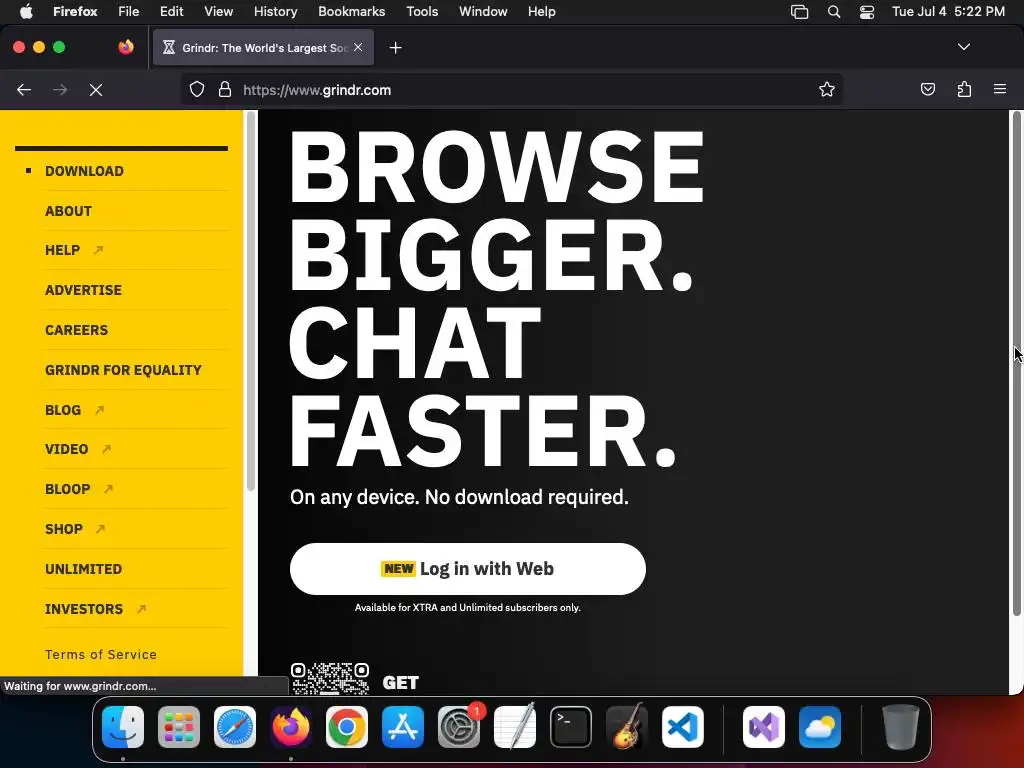Close the Grindr tab
The width and height of the screenshot is (1024, 768).
point(358,47)
